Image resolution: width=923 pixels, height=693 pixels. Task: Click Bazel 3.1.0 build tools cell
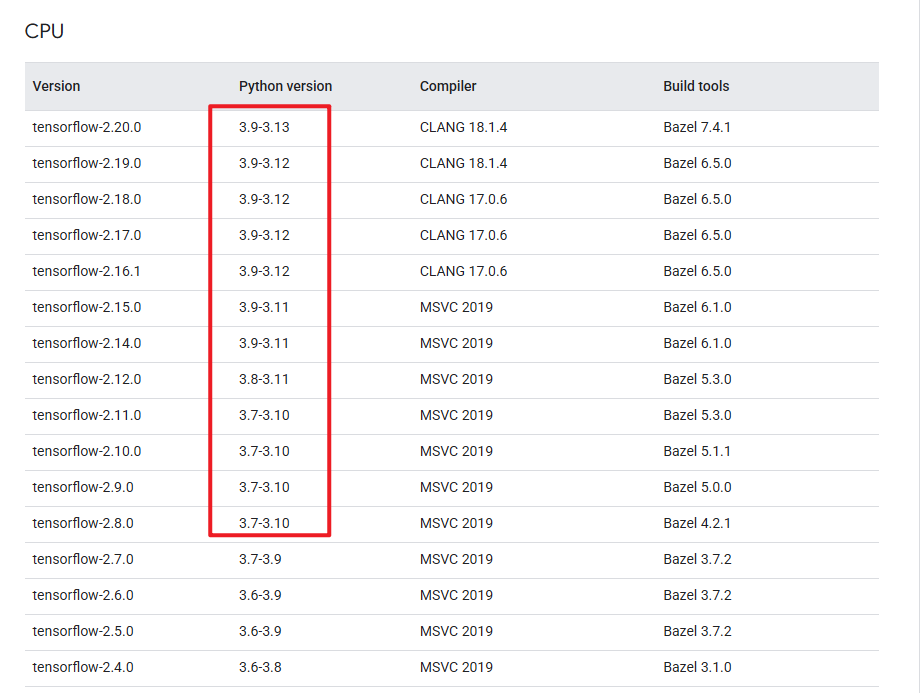pyautogui.click(x=698, y=667)
